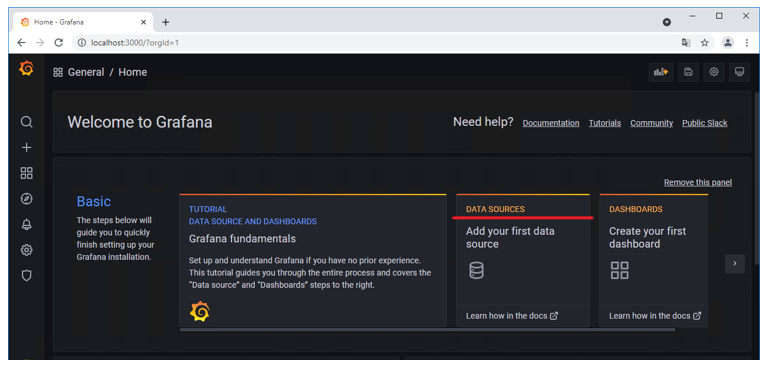Click the dashboard grid icon beside General
771x372 pixels.
point(58,72)
